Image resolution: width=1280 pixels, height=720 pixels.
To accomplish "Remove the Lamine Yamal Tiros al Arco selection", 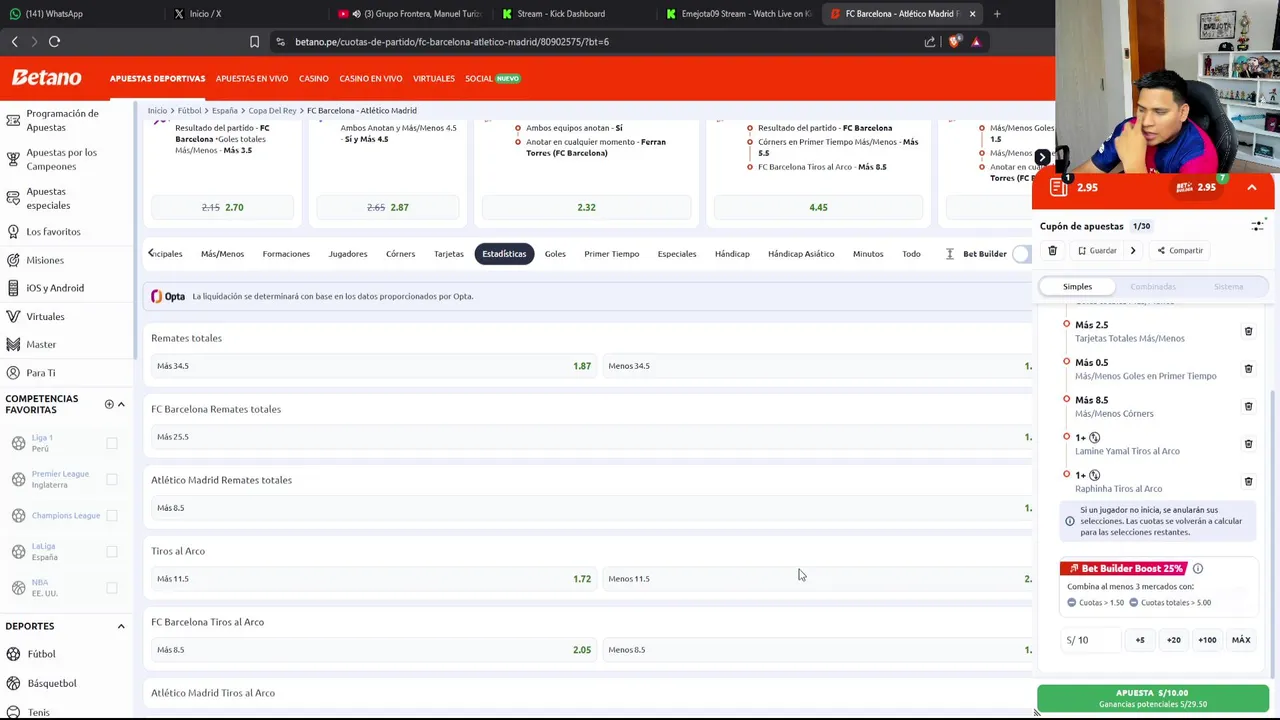I will click(x=1248, y=444).
